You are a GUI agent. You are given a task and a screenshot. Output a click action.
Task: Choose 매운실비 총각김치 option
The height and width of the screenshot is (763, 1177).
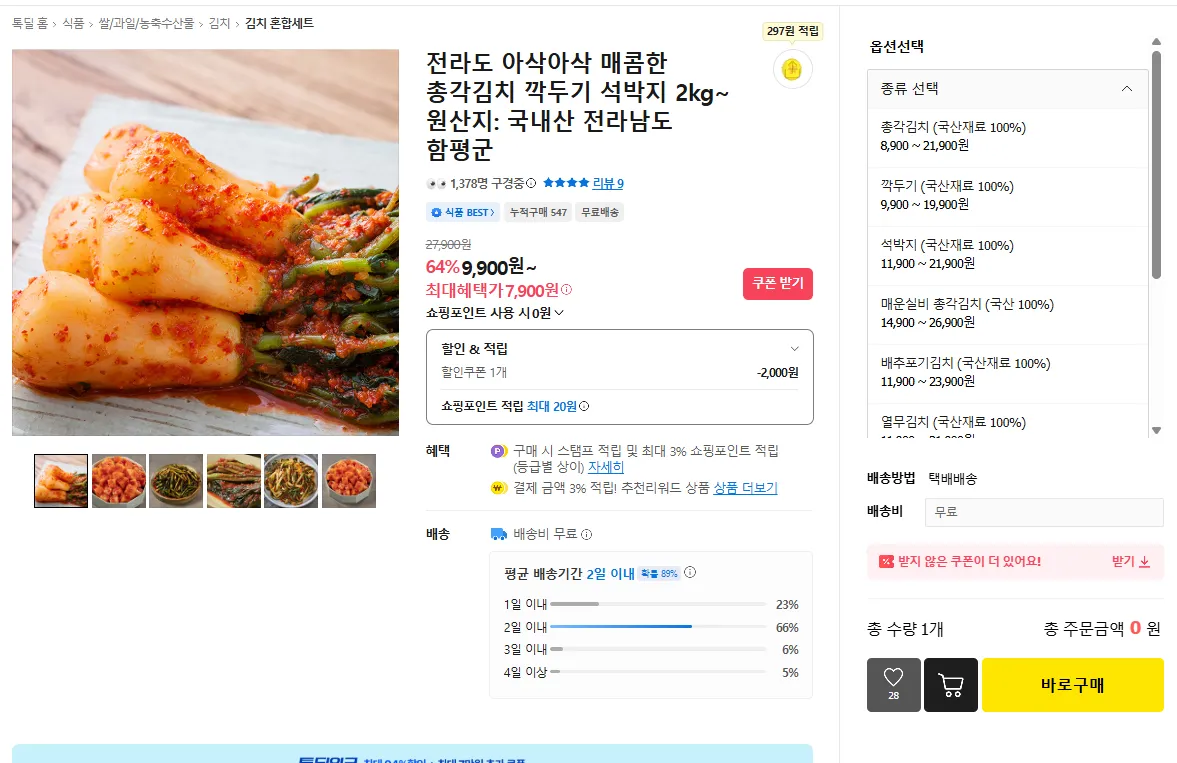pos(1007,313)
